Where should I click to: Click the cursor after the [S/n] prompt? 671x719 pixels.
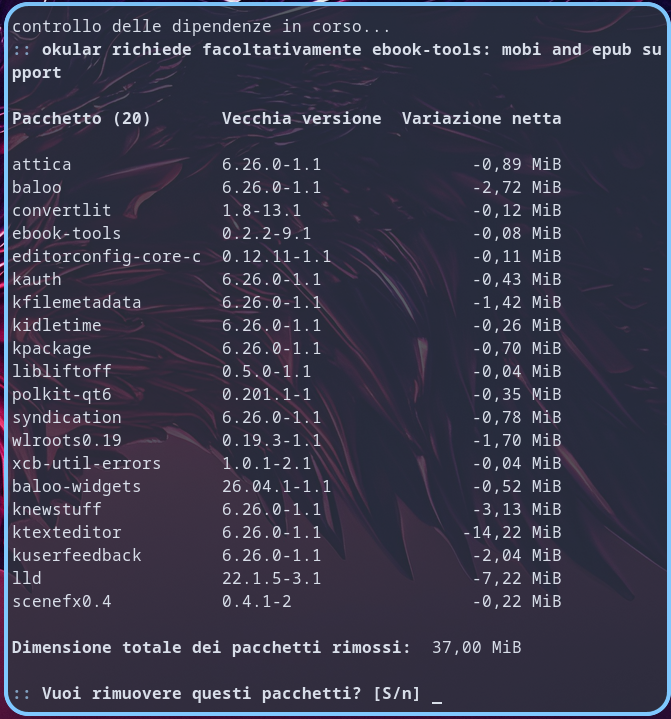pos(437,695)
